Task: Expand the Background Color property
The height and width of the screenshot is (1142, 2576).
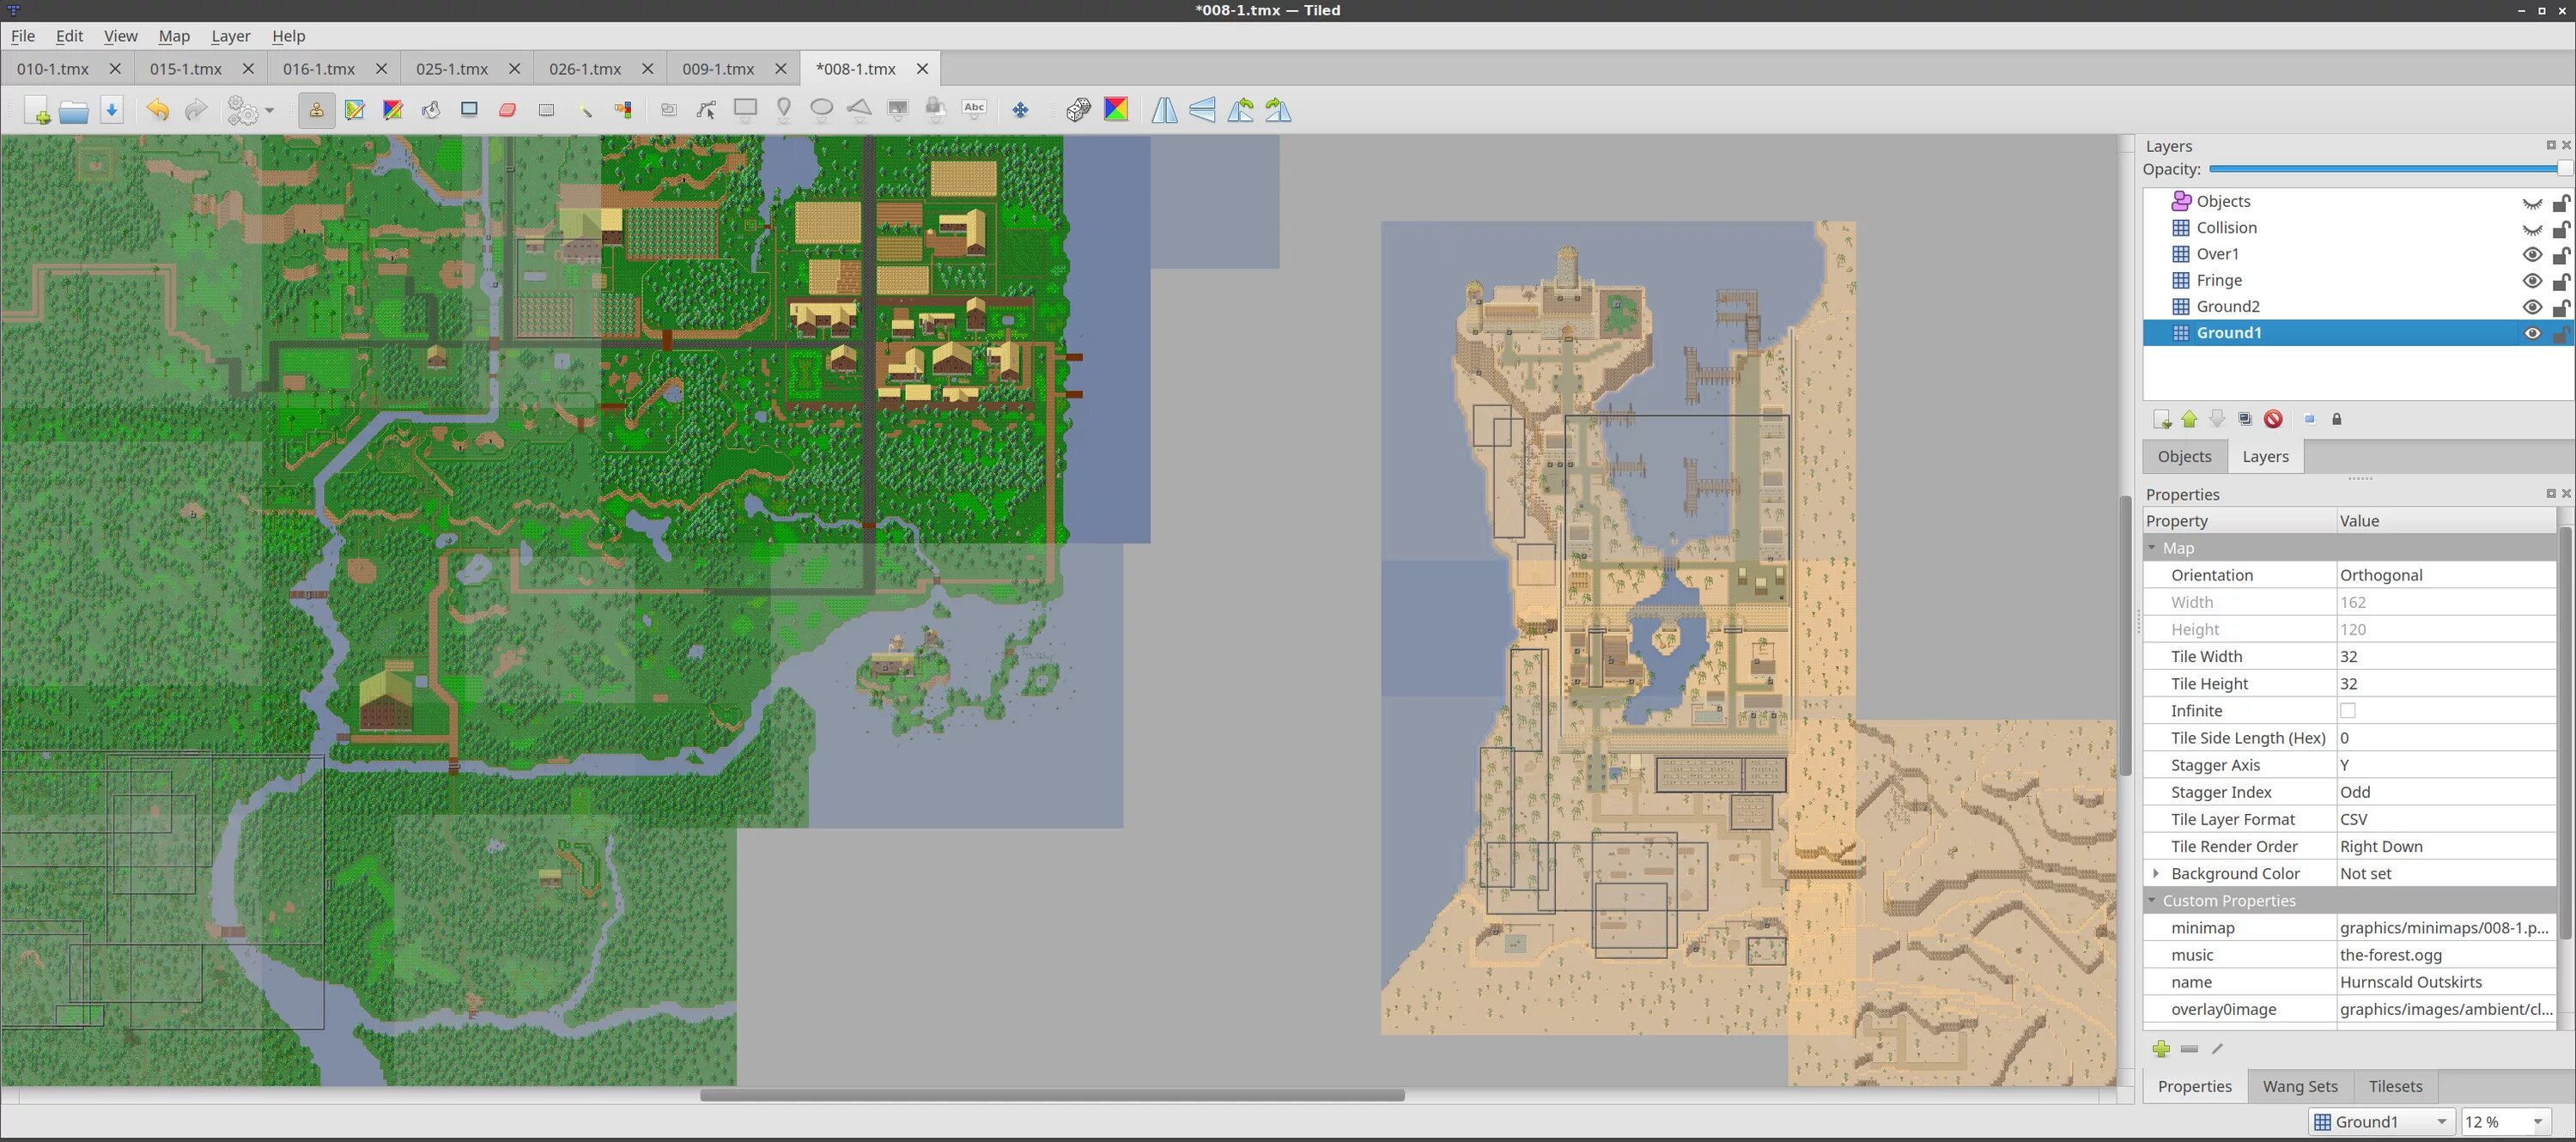Action: click(2155, 874)
